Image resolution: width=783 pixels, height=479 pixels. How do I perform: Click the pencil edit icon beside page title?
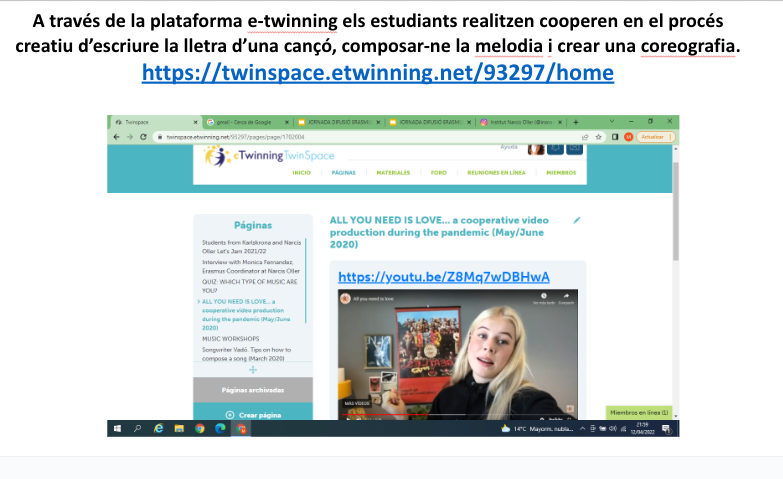[576, 220]
